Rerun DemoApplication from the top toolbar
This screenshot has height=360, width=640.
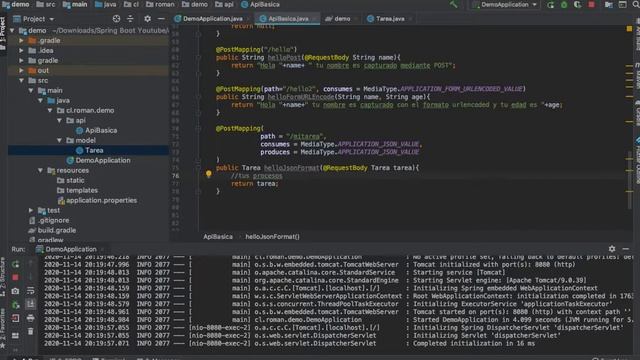(551, 5)
